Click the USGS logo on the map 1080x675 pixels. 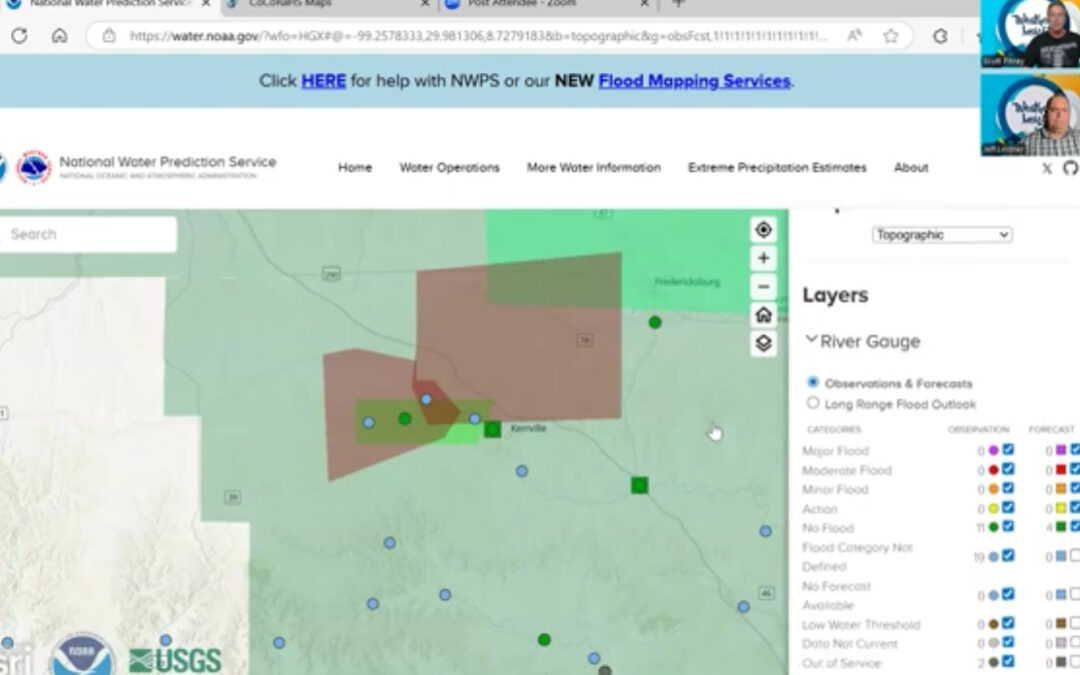coord(175,660)
